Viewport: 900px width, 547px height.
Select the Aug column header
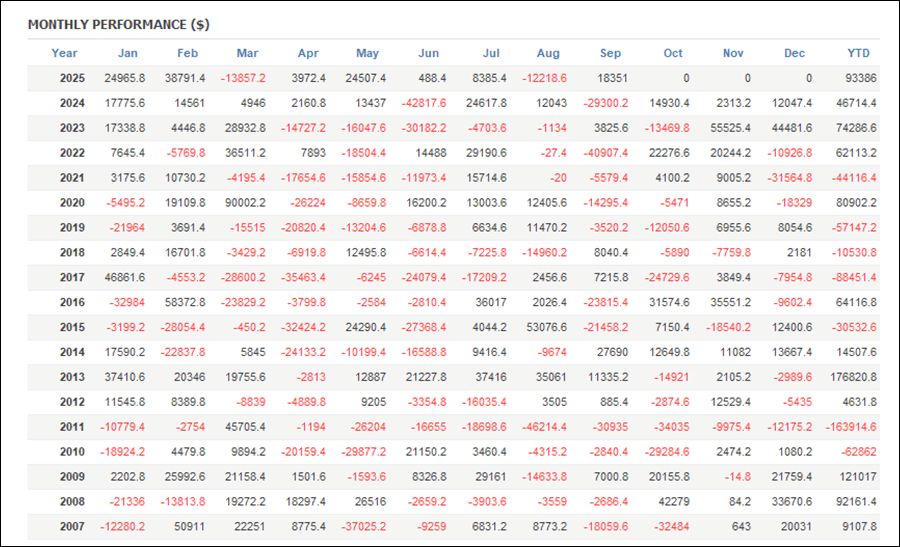tap(548, 53)
